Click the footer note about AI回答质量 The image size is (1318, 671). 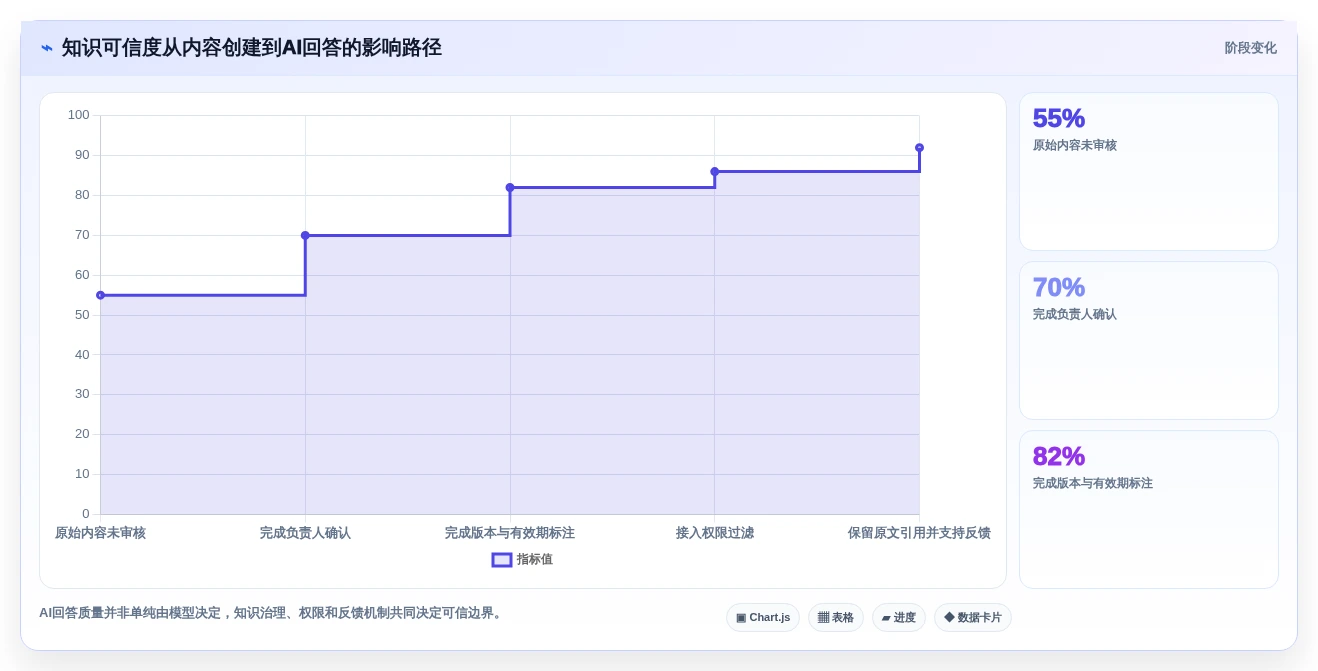(272, 613)
